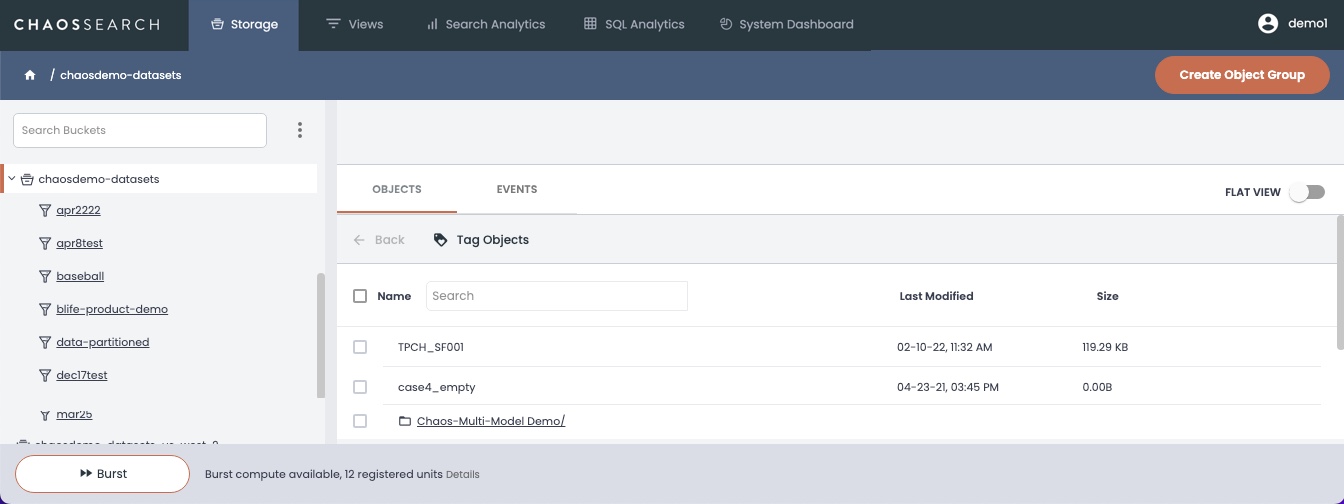
Task: Open dec17test object group
Action: (x=82, y=375)
